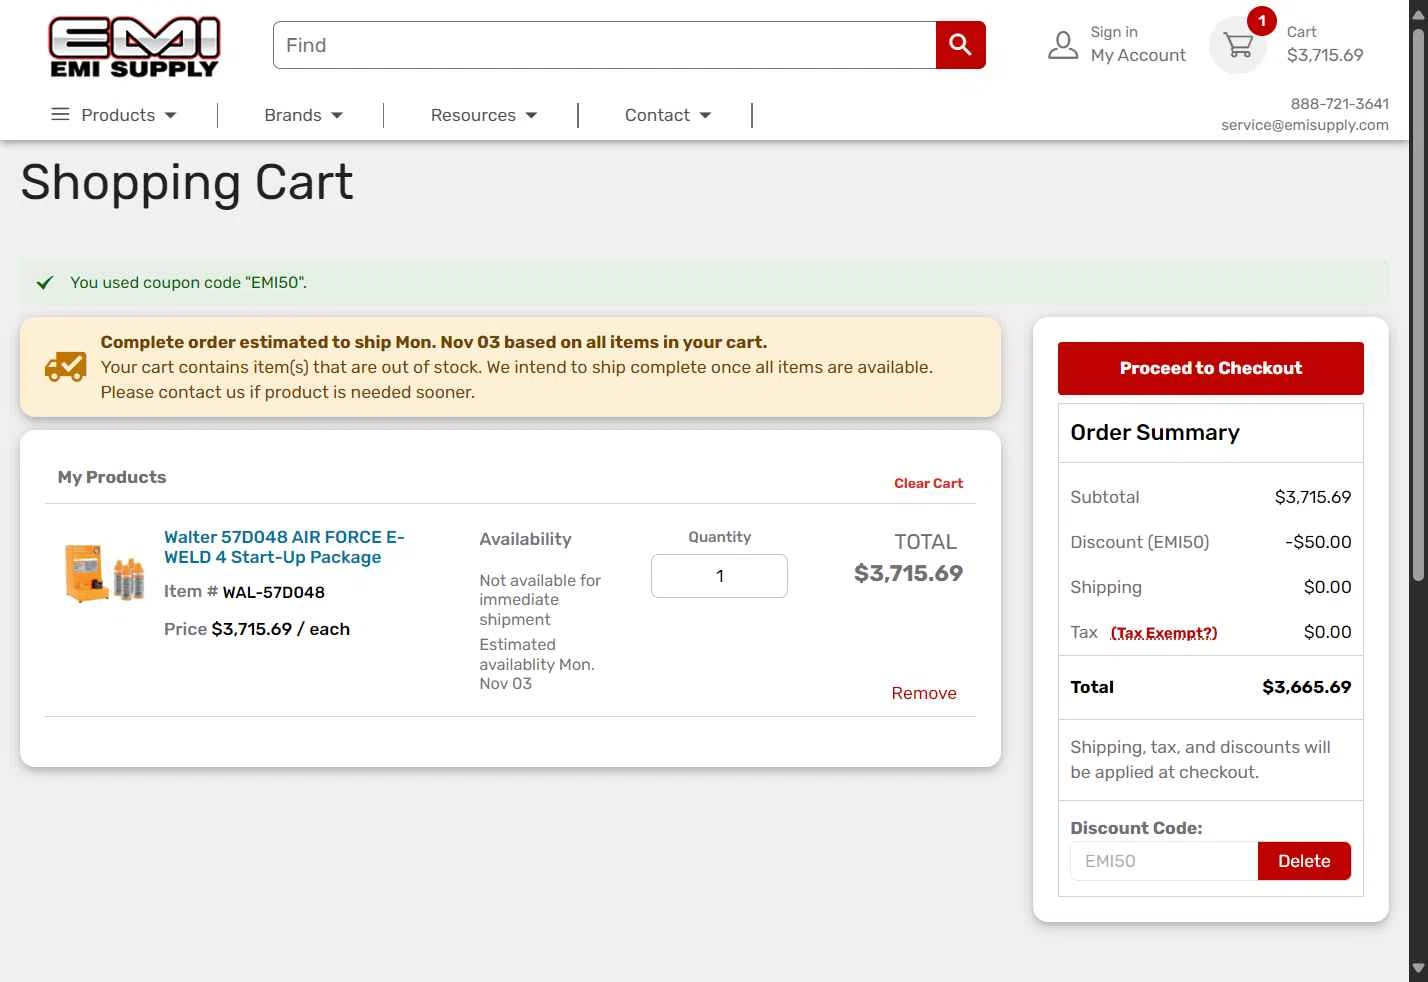Click the 888-721-3641 phone number
This screenshot has height=982, width=1428.
pyautogui.click(x=1339, y=103)
